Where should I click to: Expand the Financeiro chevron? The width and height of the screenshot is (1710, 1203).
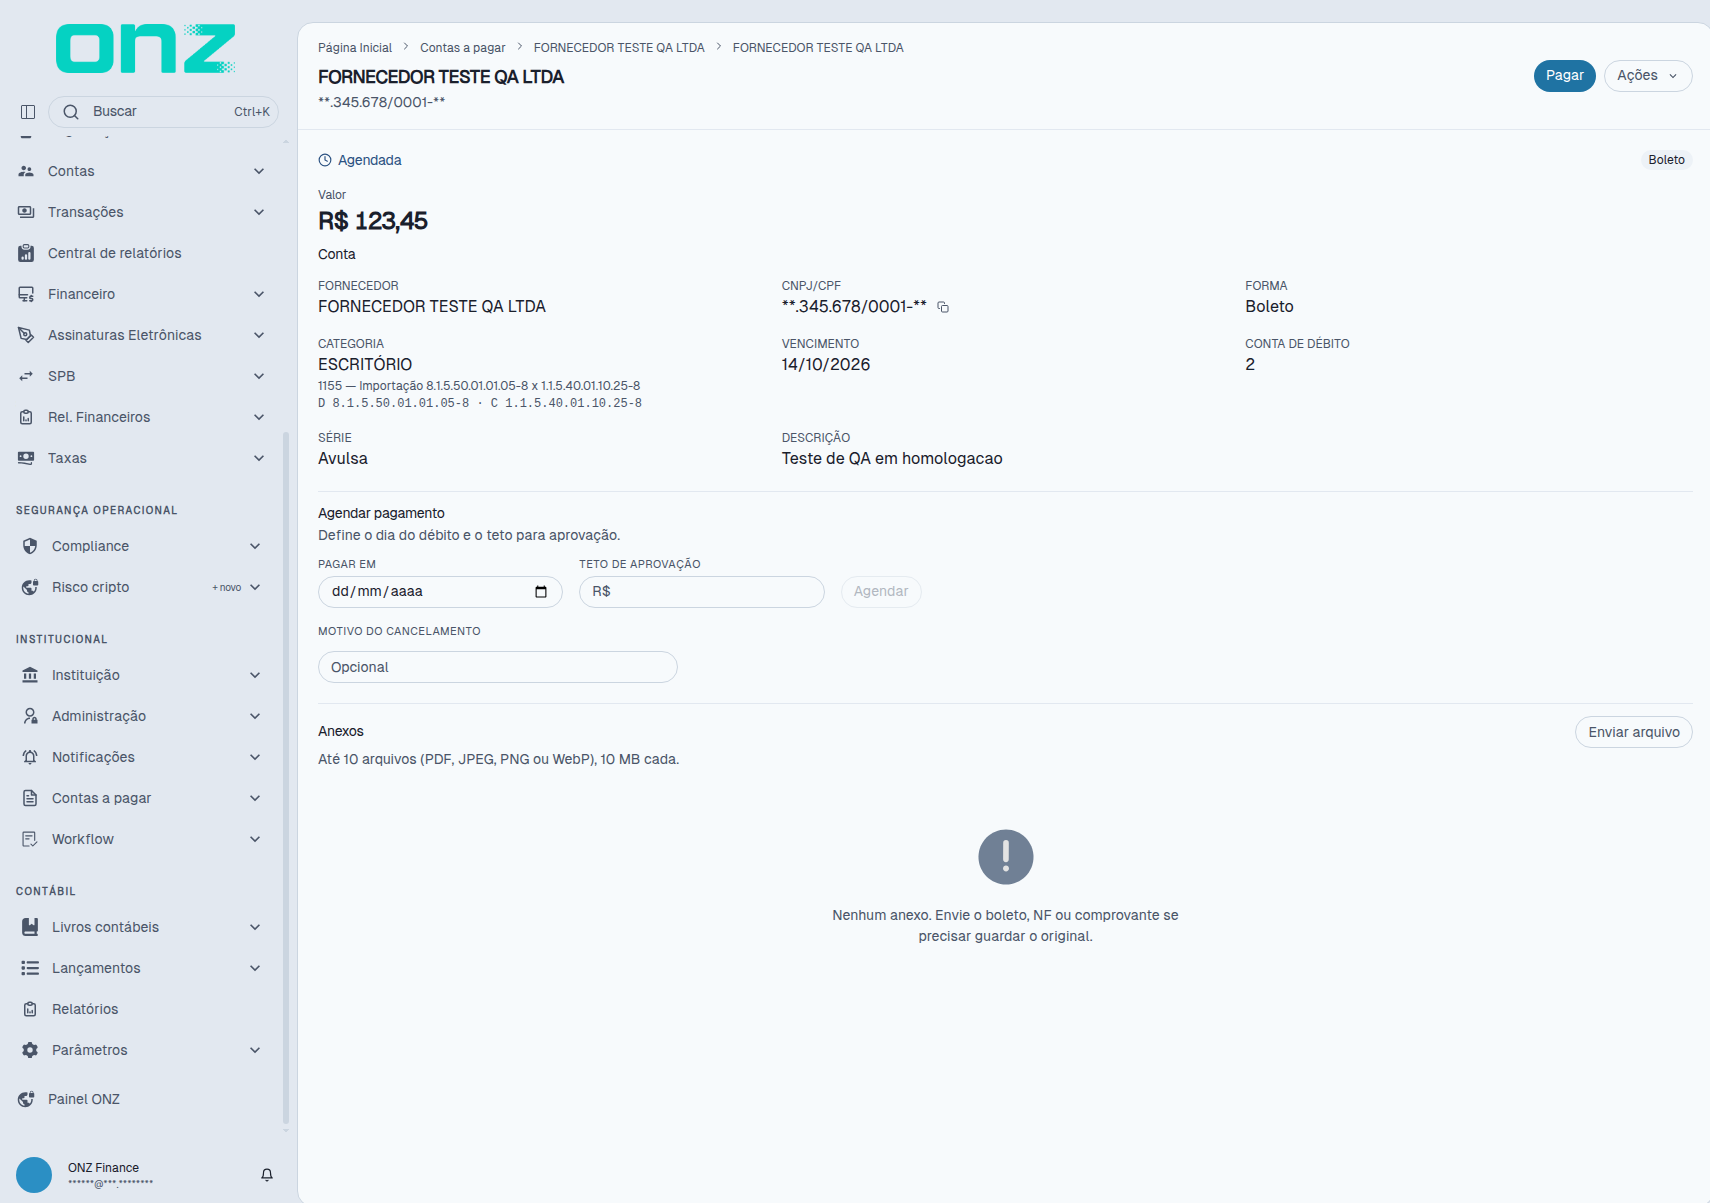pyautogui.click(x=259, y=294)
